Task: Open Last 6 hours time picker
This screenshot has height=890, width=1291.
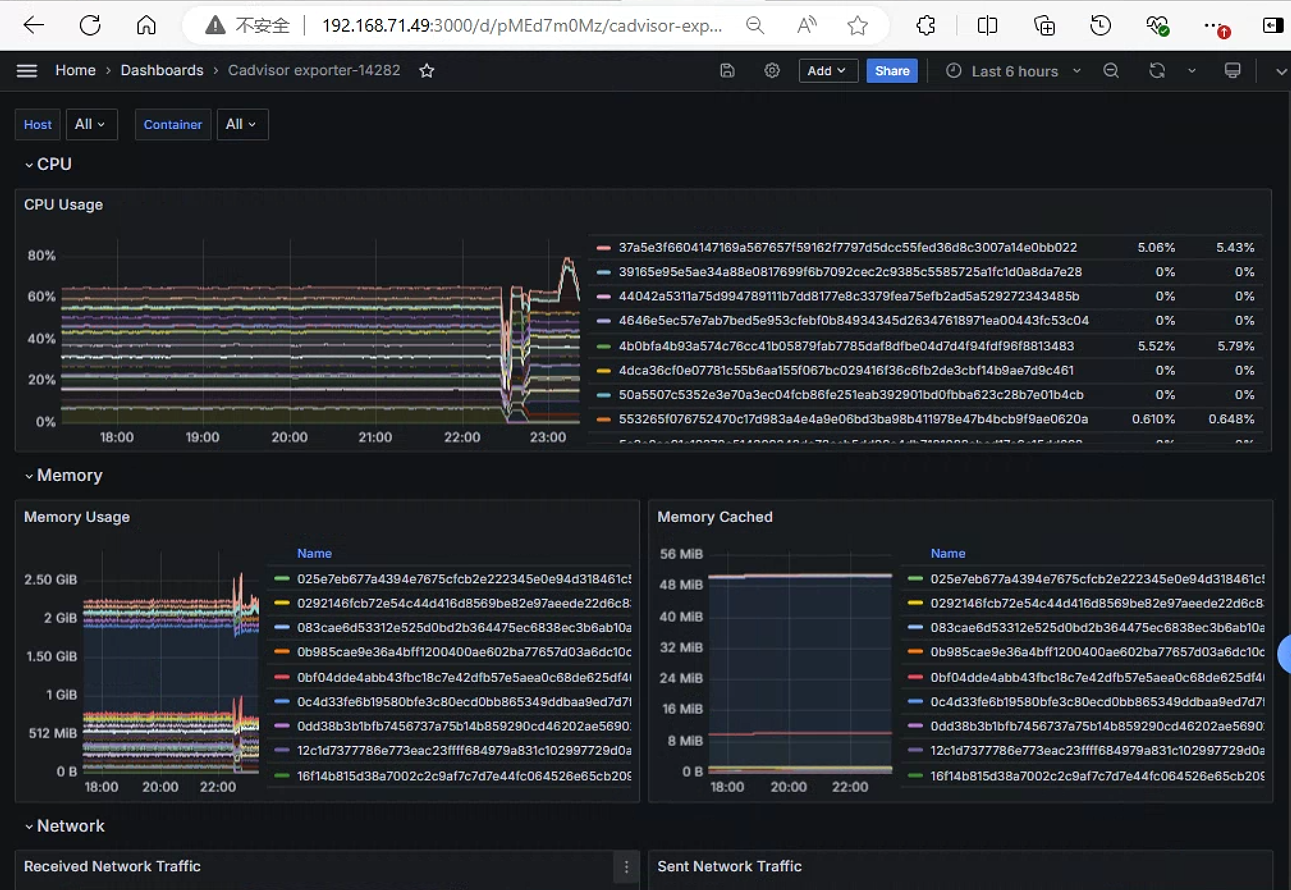Action: pyautogui.click(x=1013, y=71)
